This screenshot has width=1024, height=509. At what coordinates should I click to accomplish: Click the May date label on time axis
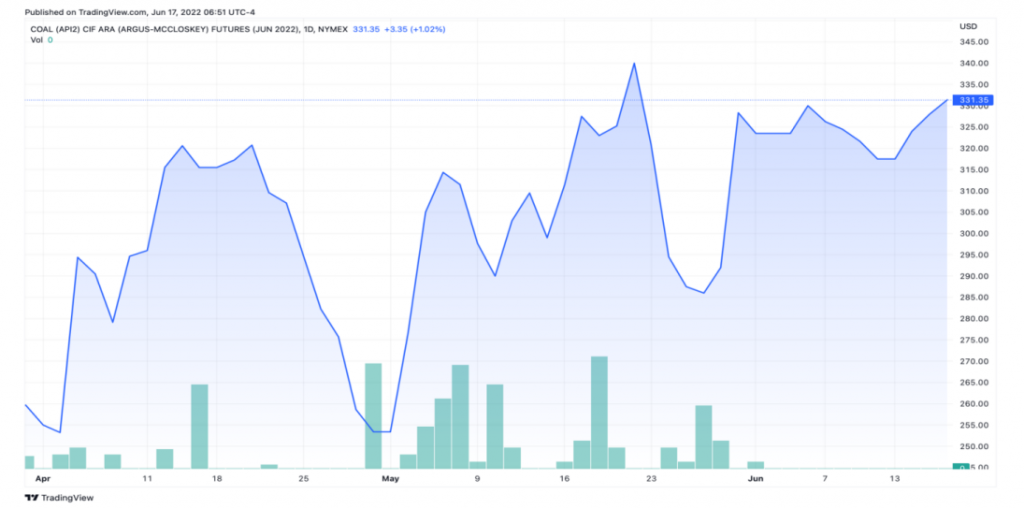(x=391, y=479)
